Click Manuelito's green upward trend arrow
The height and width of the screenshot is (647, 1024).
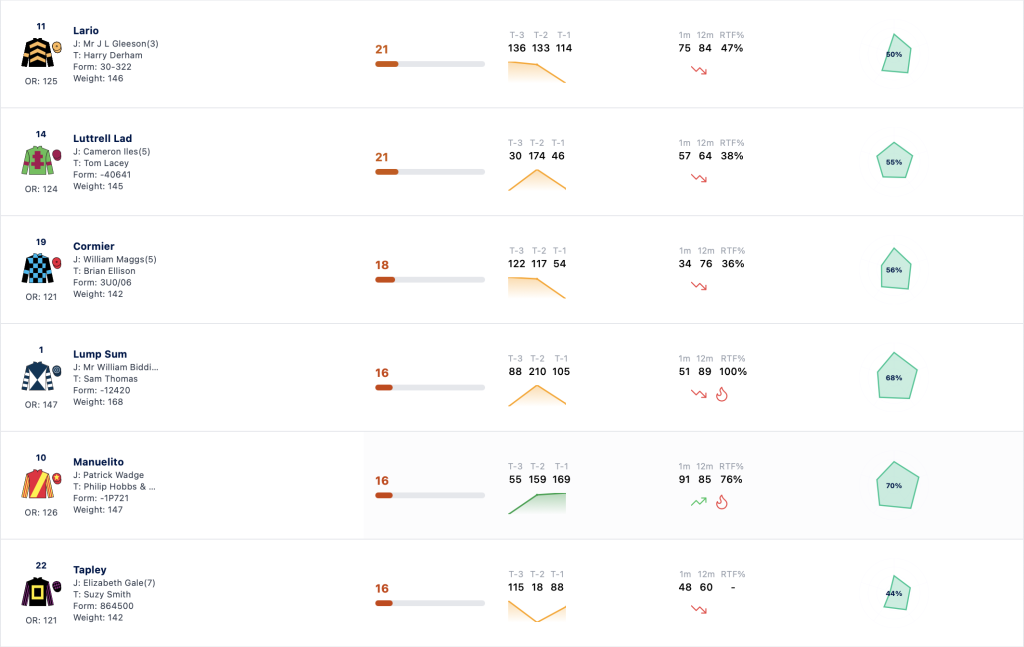[x=699, y=502]
